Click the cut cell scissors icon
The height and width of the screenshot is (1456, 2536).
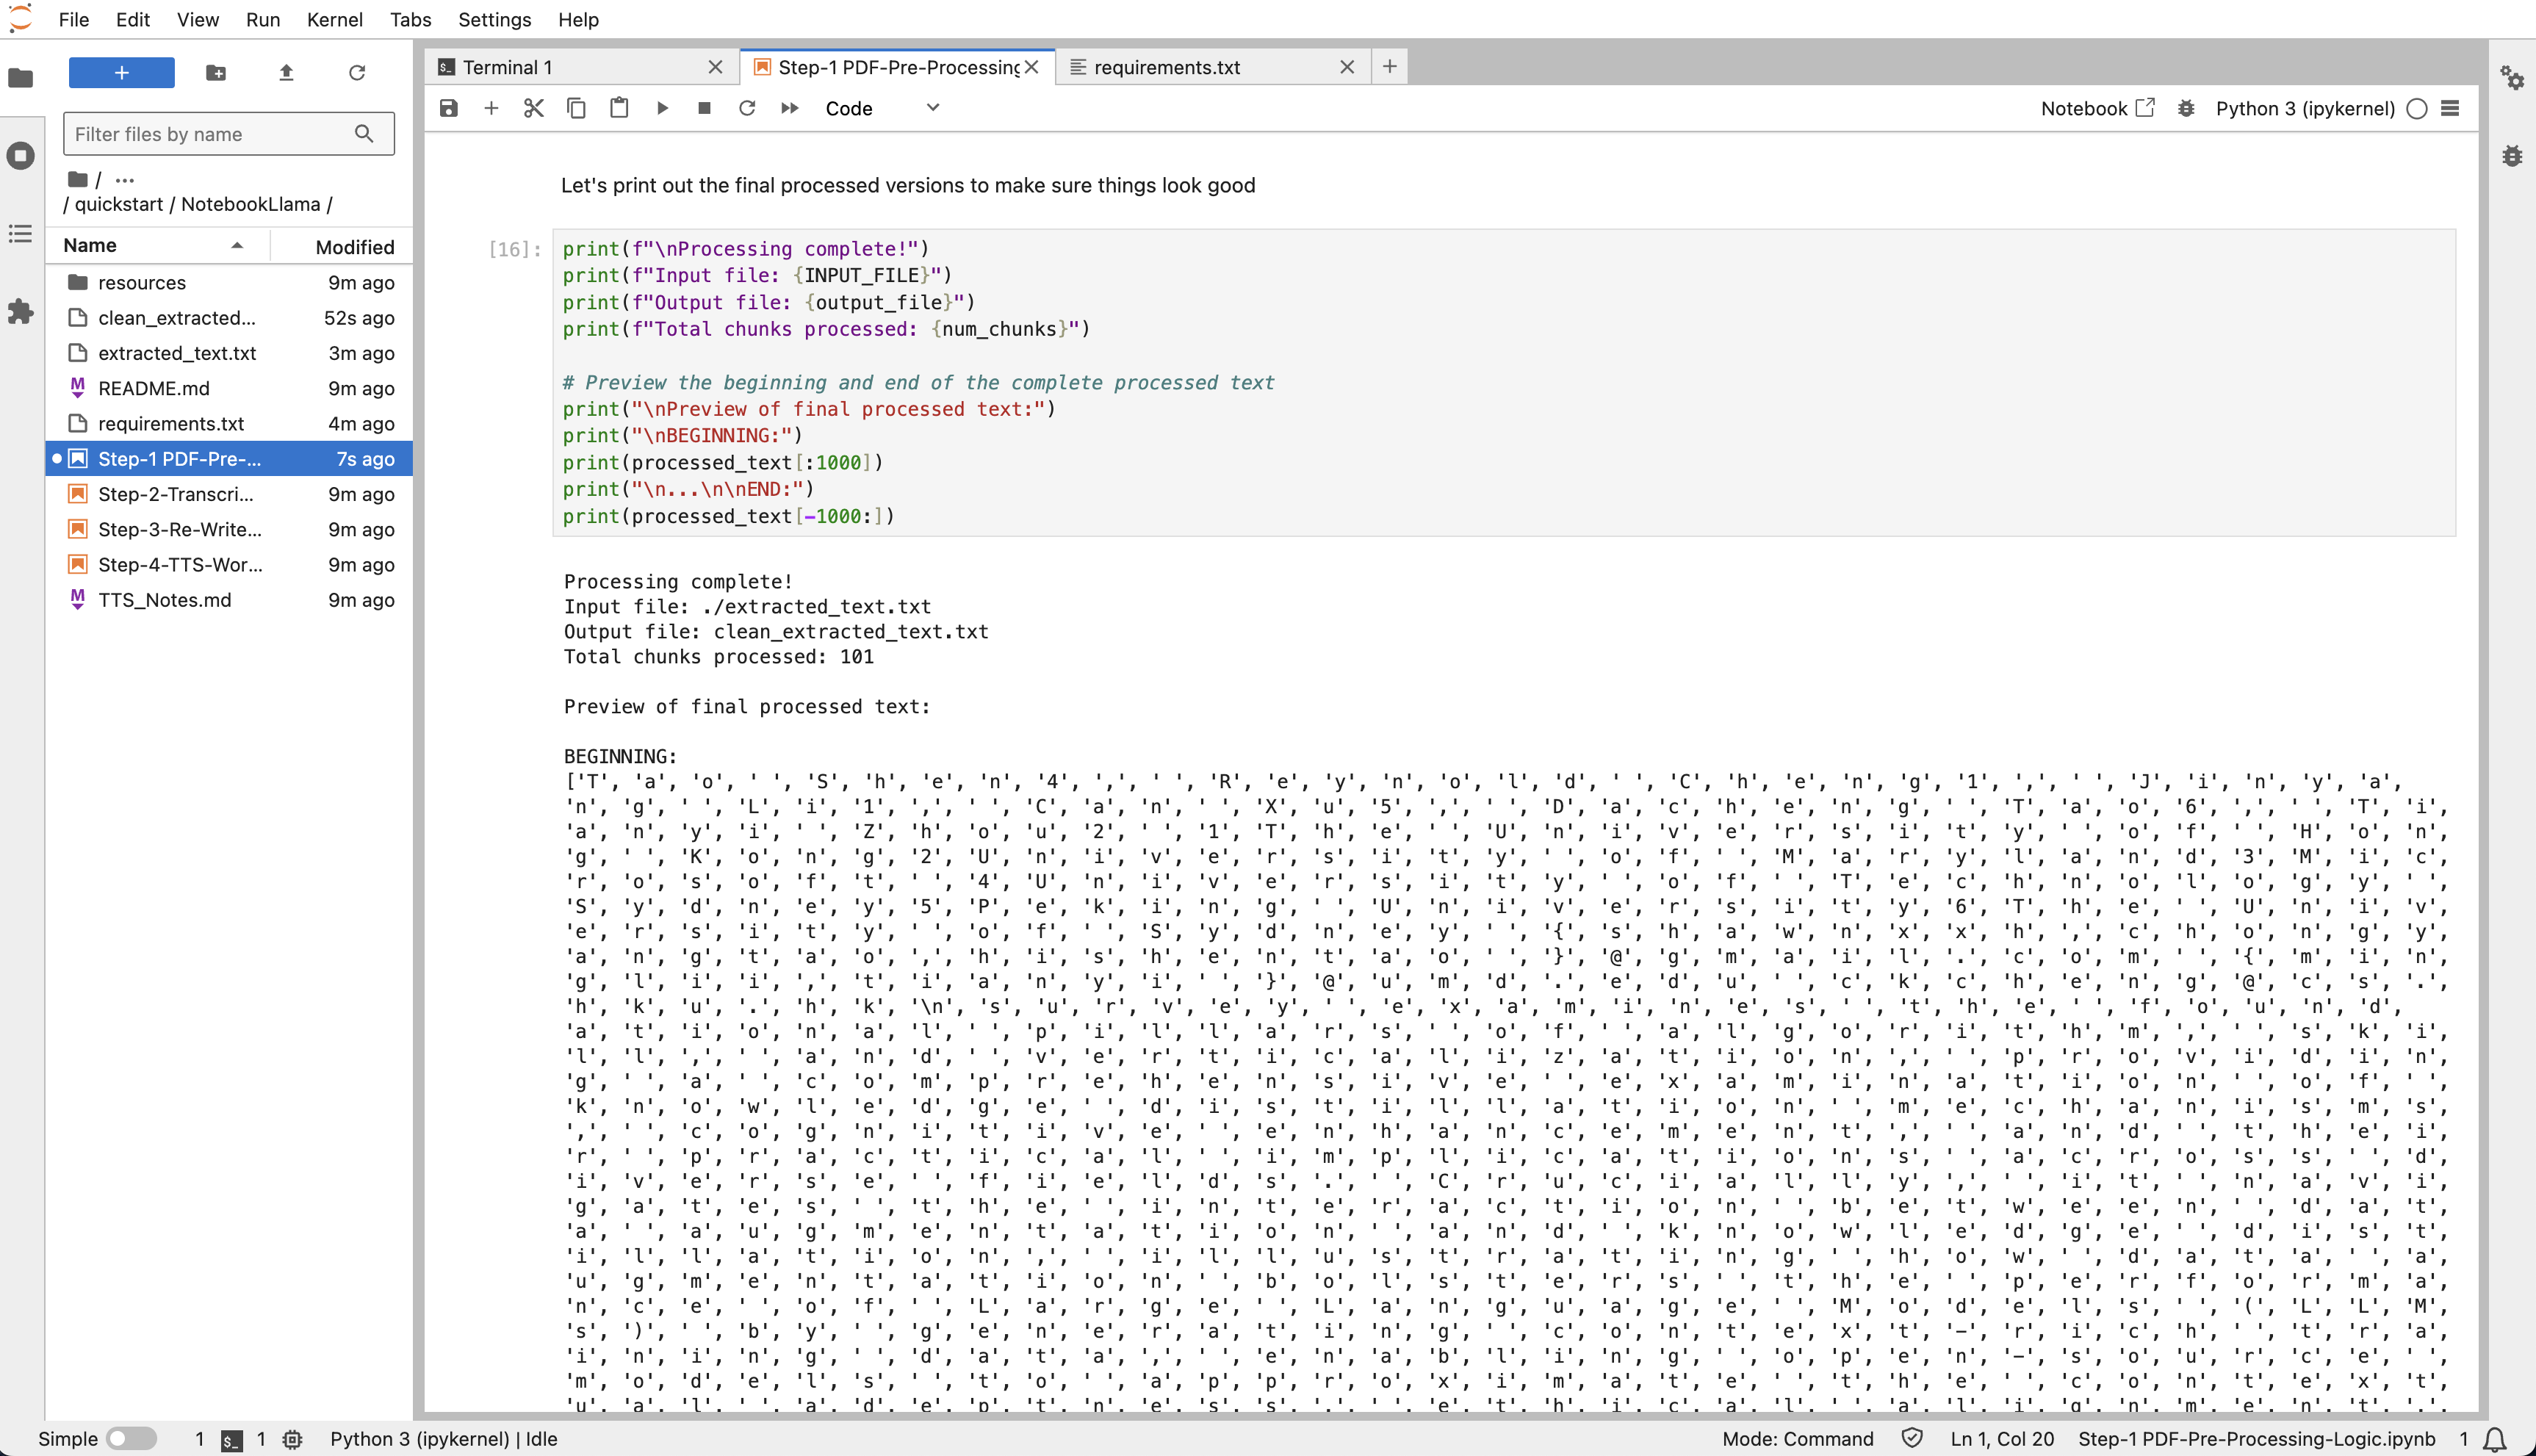535,108
